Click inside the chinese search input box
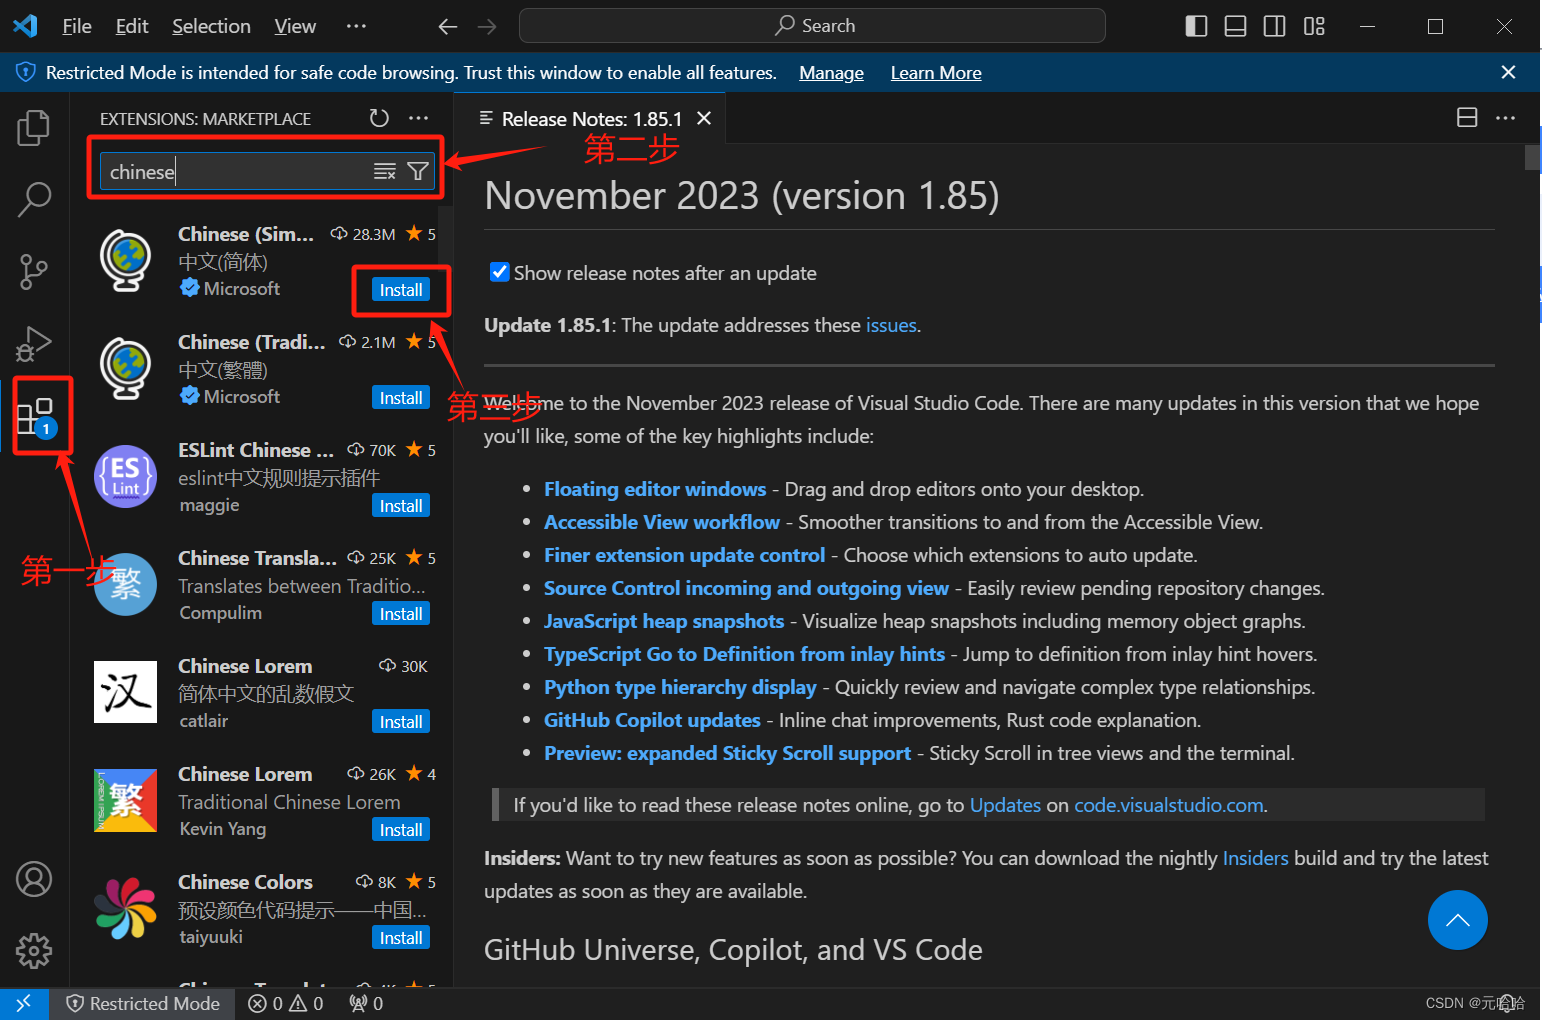1542x1020 pixels. tap(230, 170)
